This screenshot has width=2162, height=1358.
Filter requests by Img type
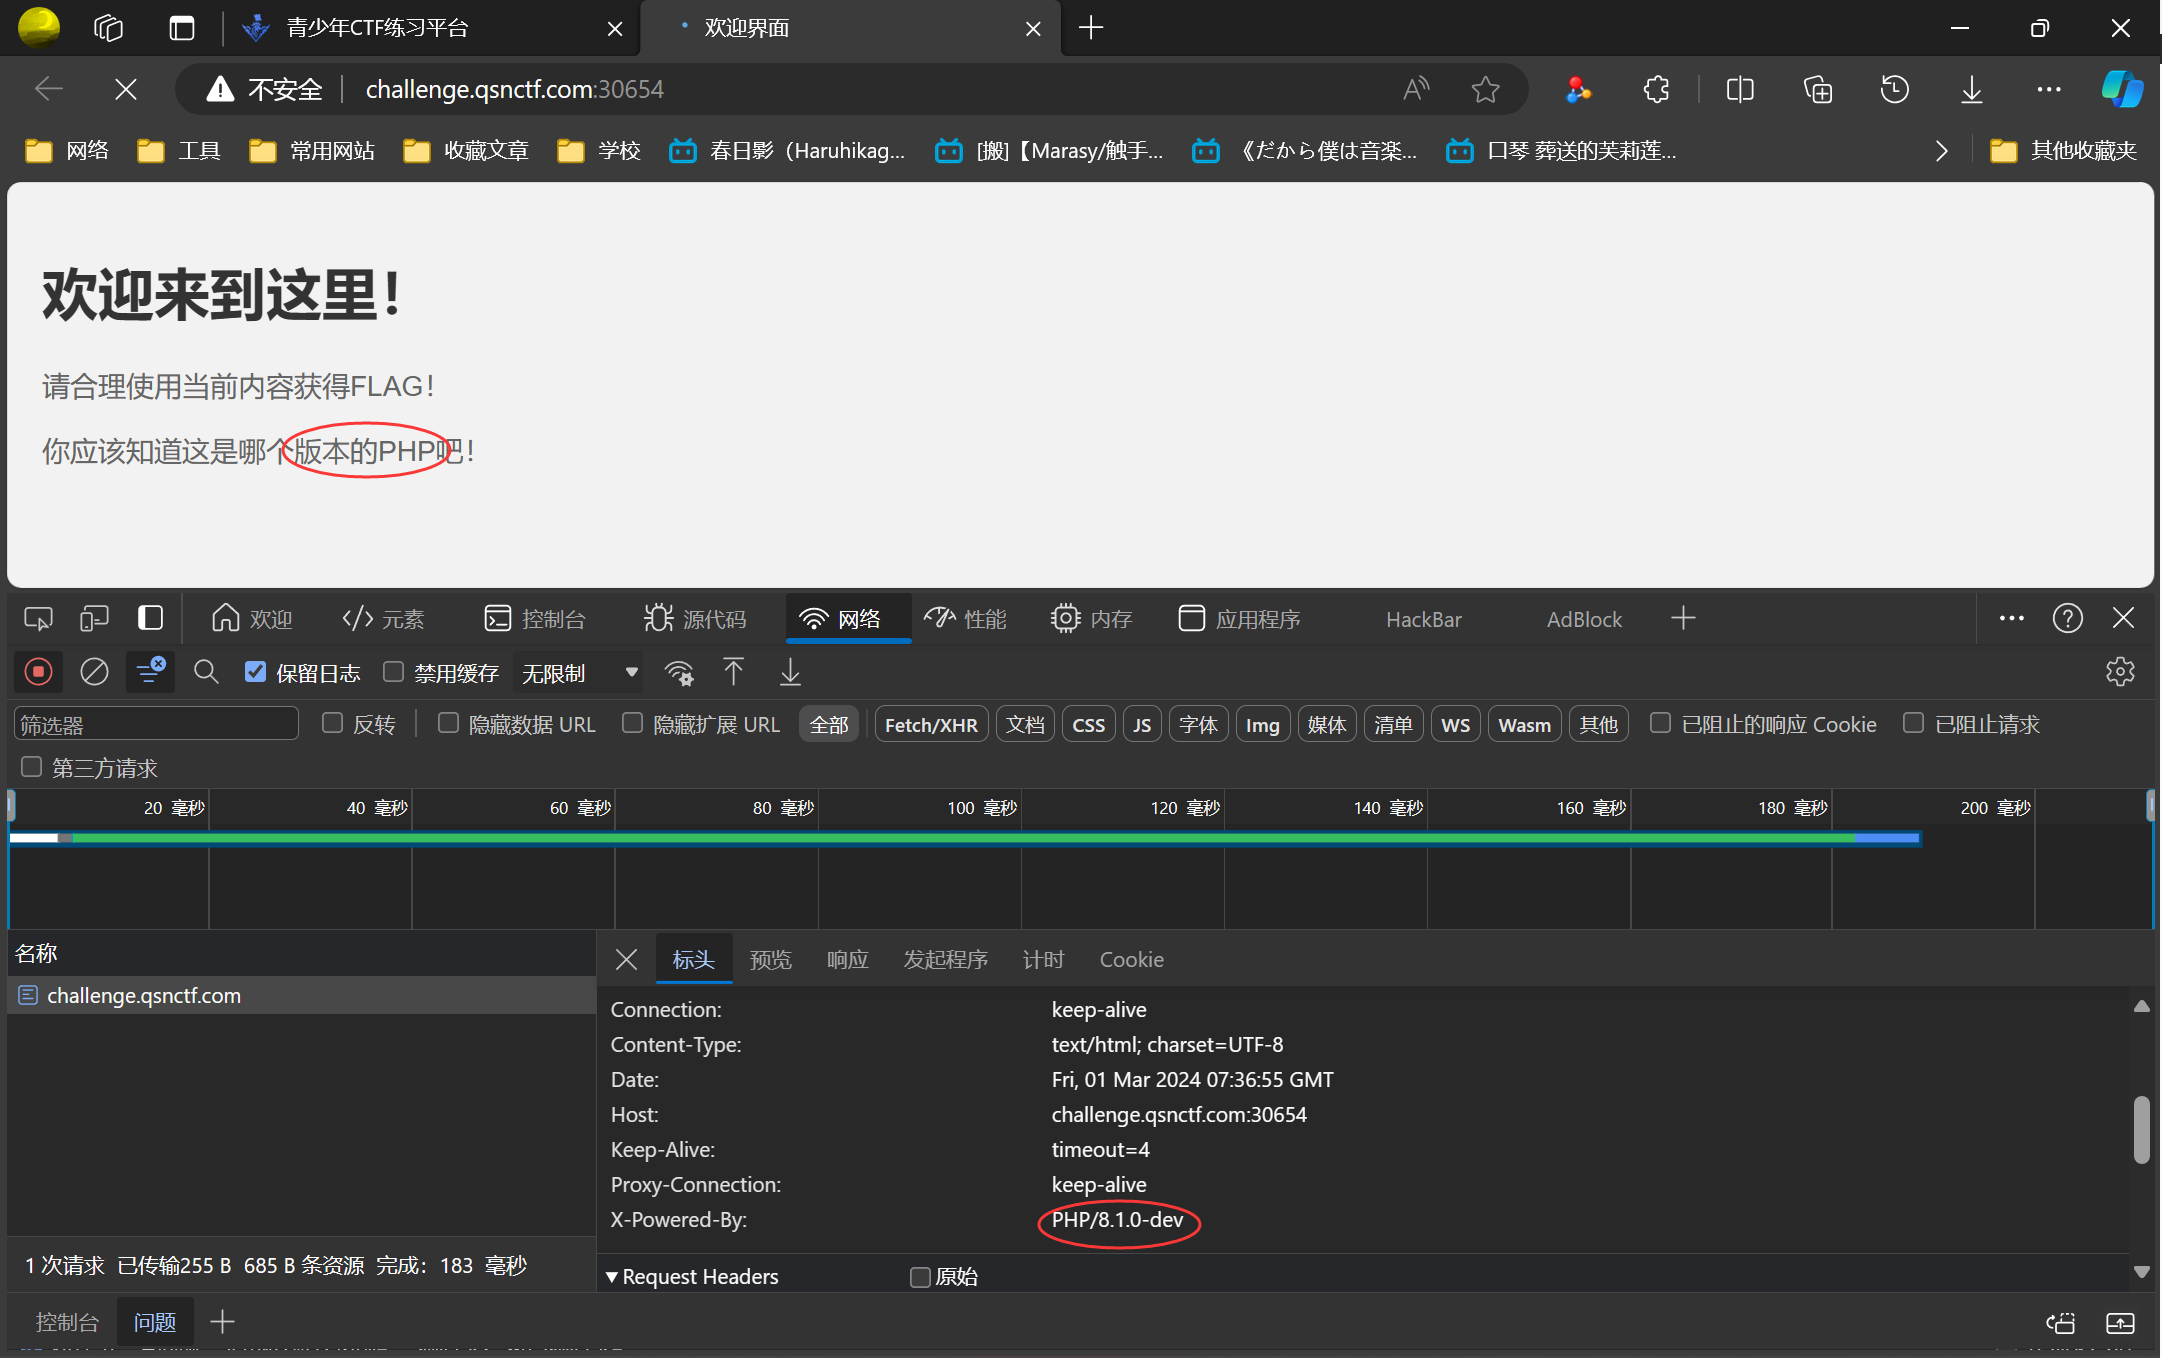[1263, 724]
